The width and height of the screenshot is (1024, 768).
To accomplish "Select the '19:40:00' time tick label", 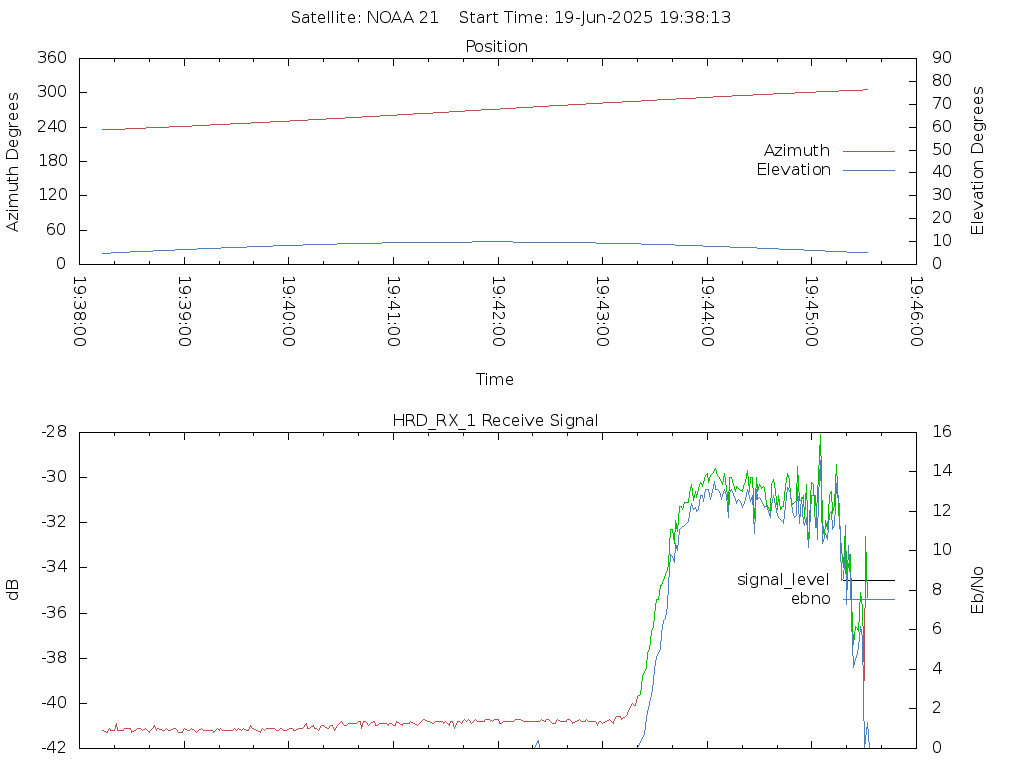I will point(289,312).
